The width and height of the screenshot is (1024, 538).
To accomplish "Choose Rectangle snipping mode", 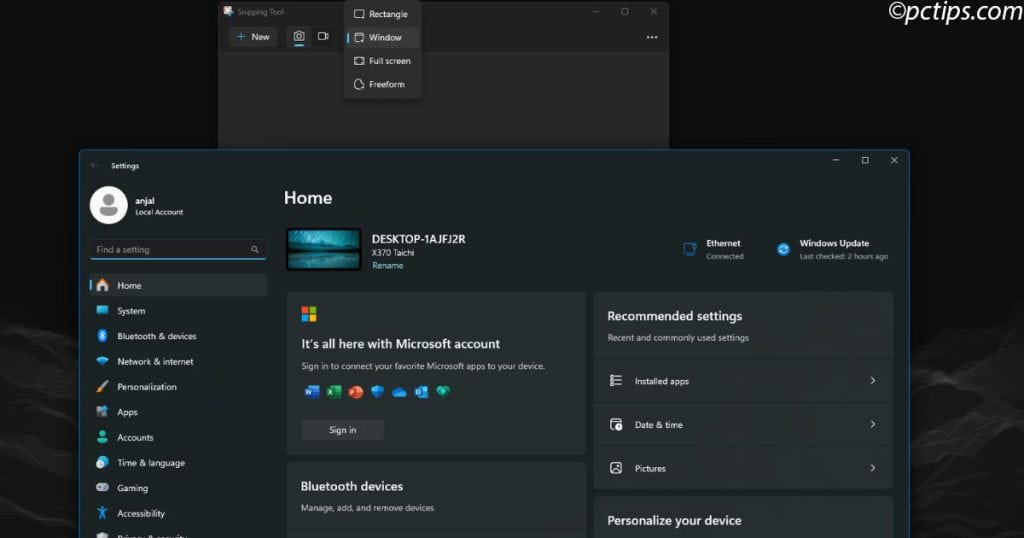I will click(x=382, y=14).
